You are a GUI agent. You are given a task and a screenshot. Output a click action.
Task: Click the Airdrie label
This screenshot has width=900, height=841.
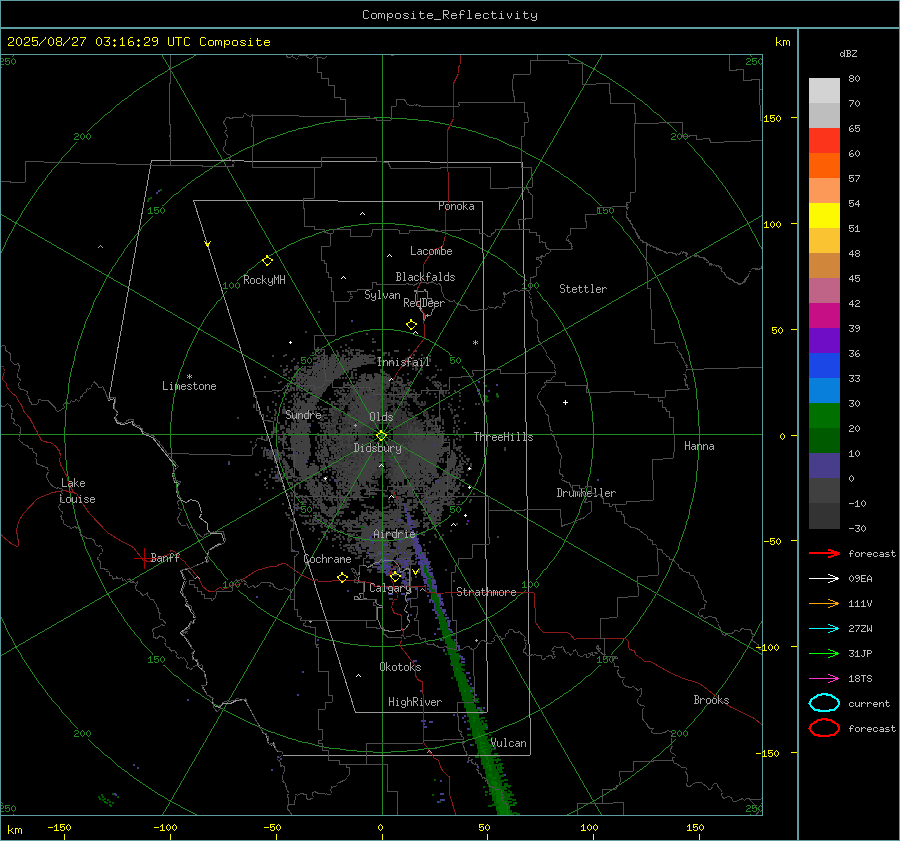(394, 534)
